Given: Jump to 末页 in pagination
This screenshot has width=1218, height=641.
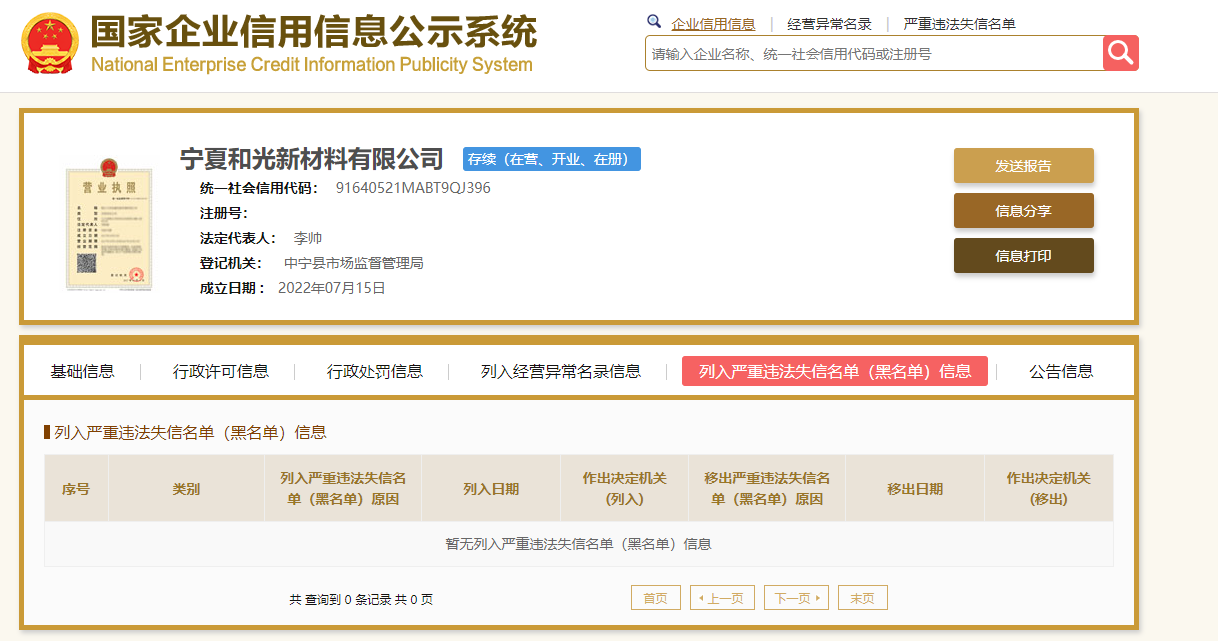Looking at the screenshot, I should [x=863, y=598].
